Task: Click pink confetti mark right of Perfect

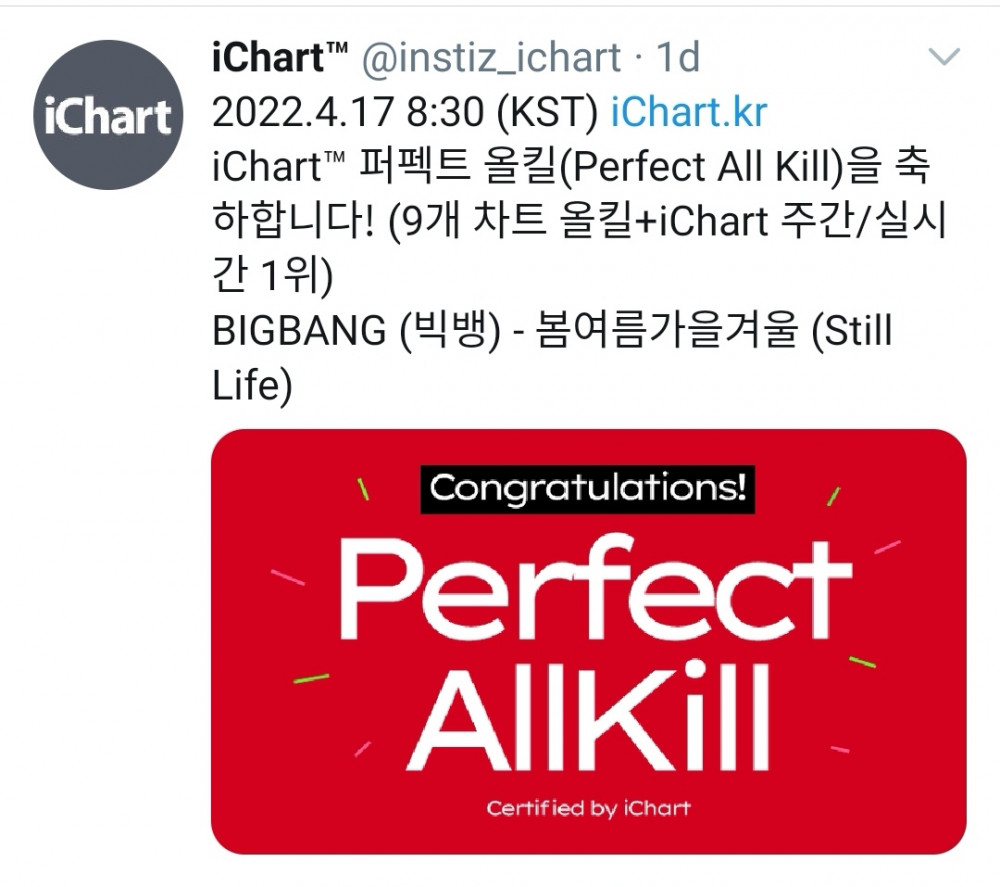Action: point(887,547)
